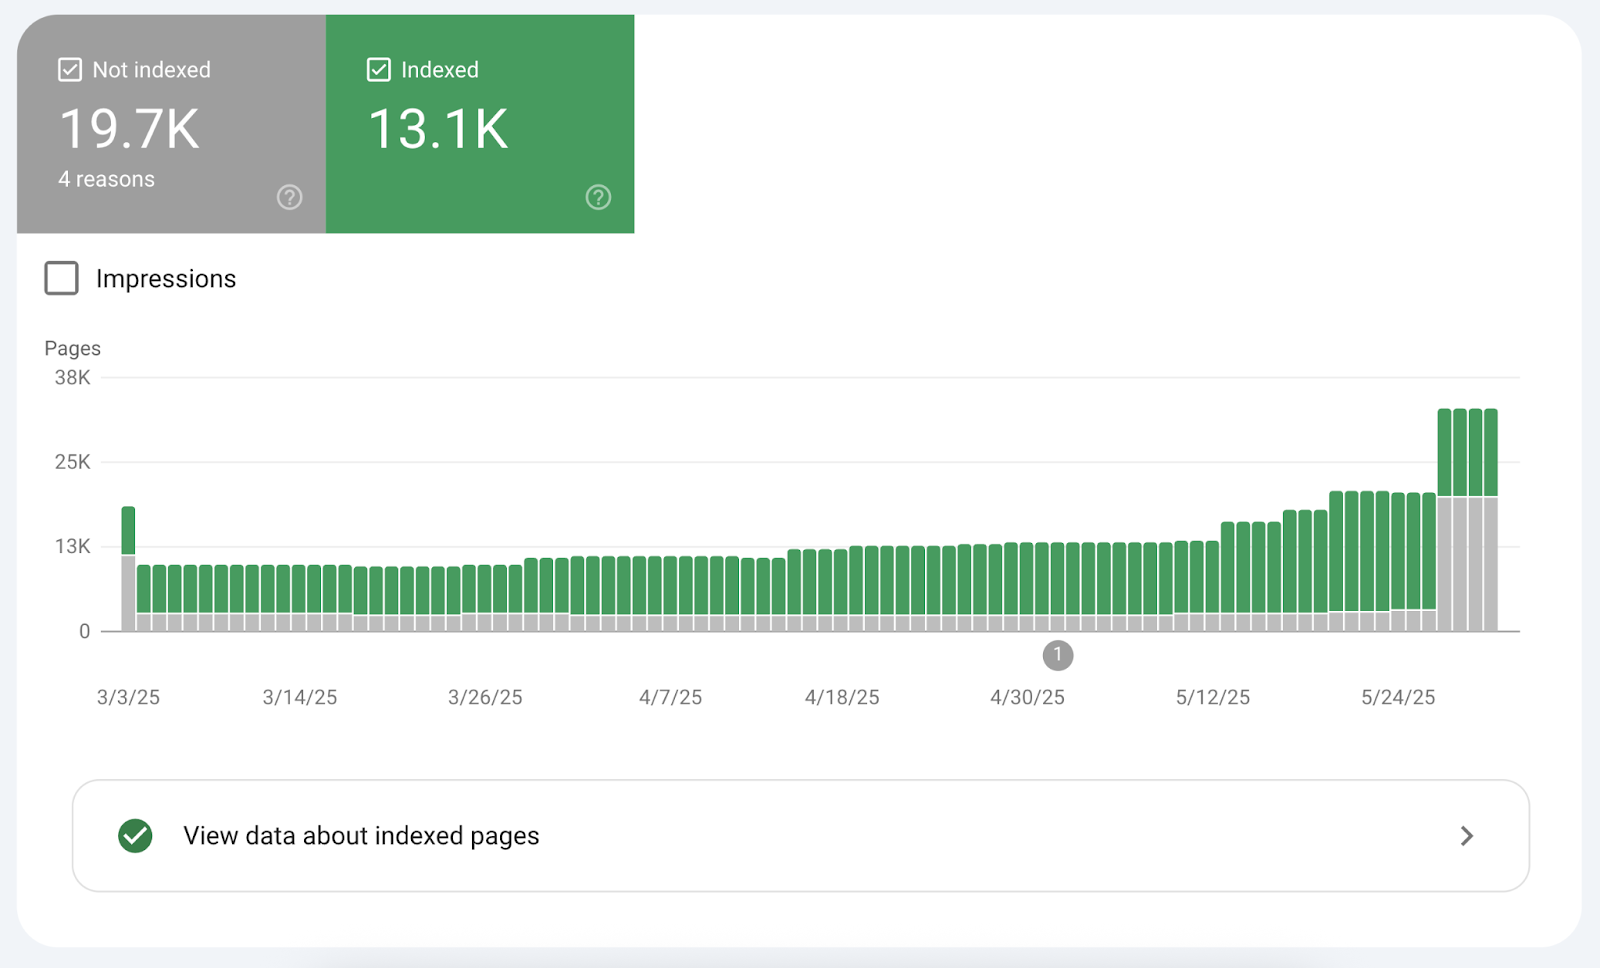Click the checkmark icon in the Not indexed card
Screen dimensions: 1600x968
pos(69,69)
